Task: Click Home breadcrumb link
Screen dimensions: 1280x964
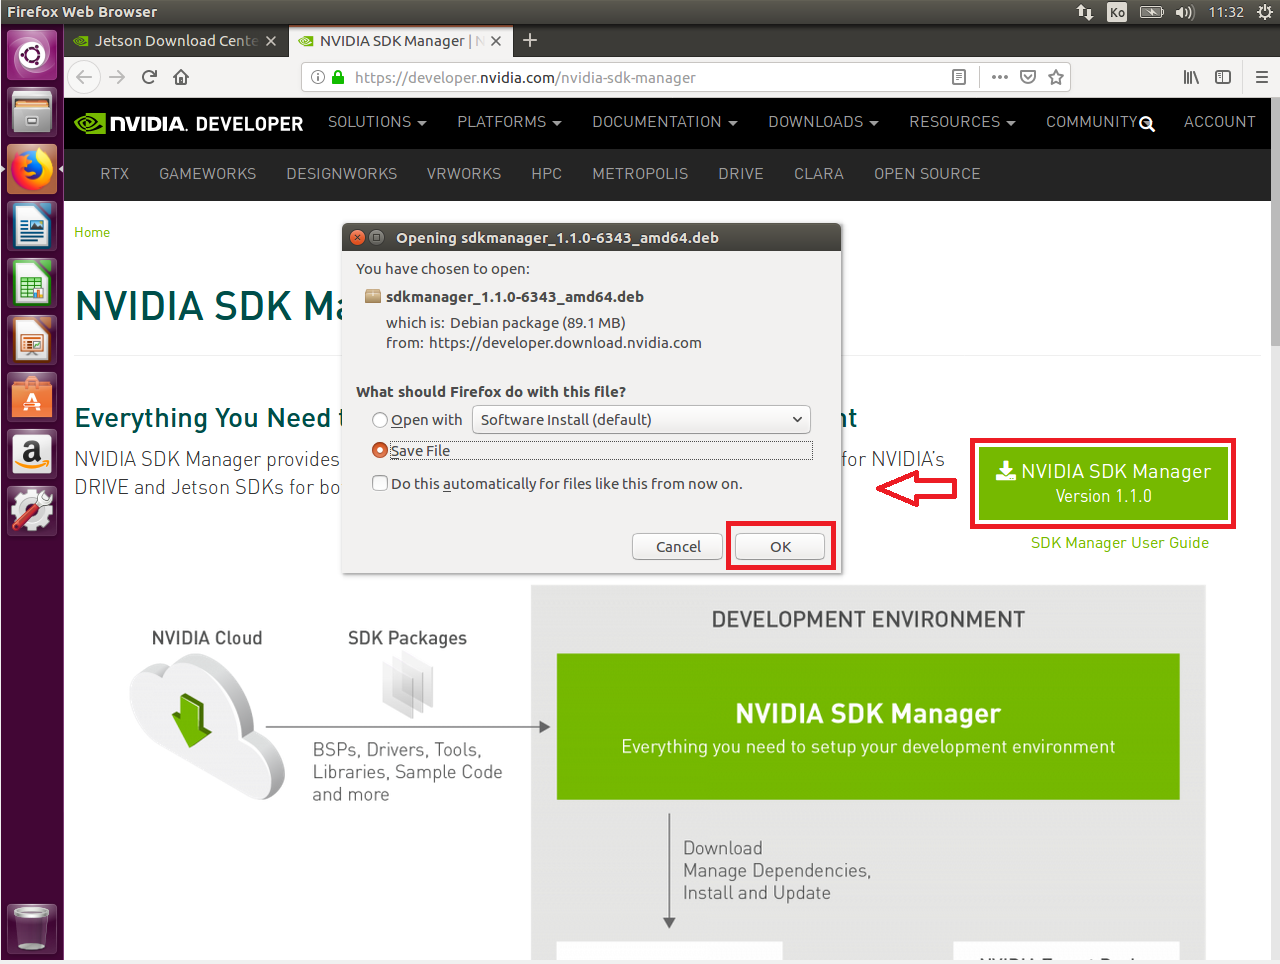Action: pos(92,232)
